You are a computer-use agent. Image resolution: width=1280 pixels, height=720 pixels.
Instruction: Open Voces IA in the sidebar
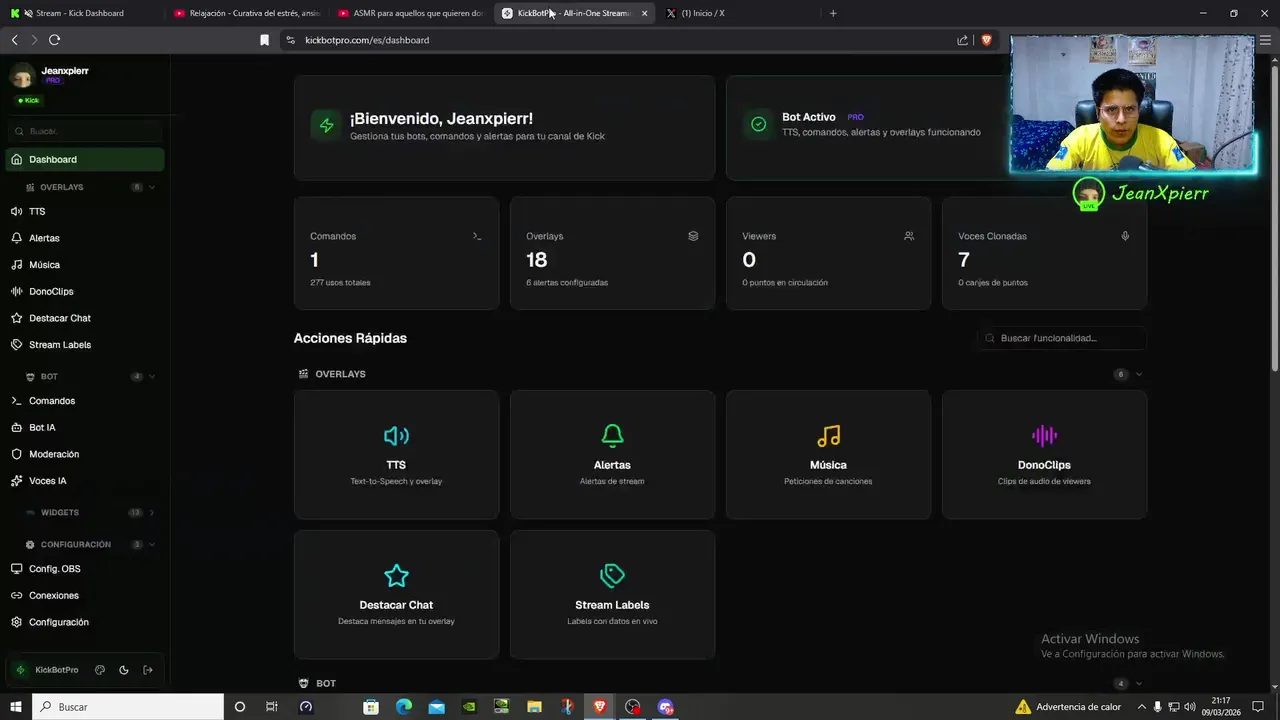point(85,481)
